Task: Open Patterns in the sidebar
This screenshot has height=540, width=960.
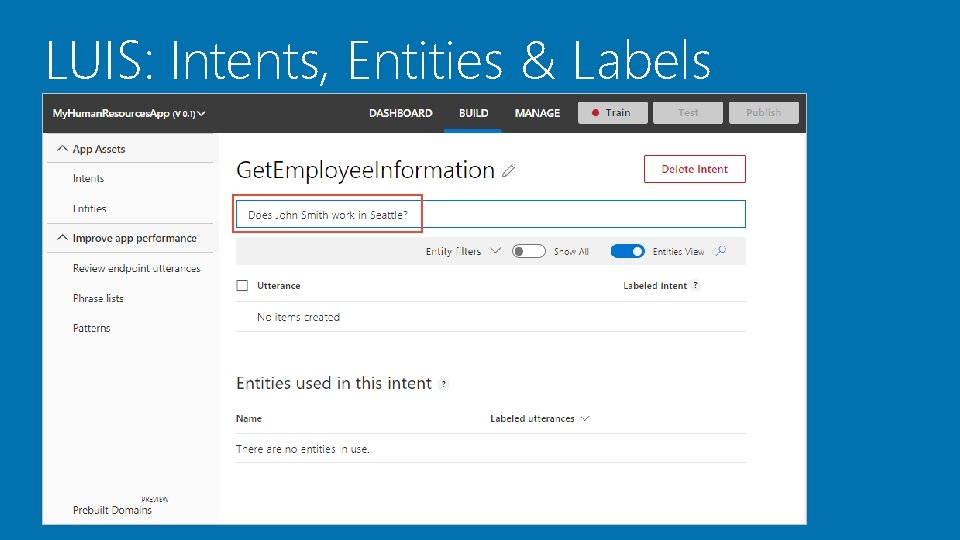Action: [91, 328]
